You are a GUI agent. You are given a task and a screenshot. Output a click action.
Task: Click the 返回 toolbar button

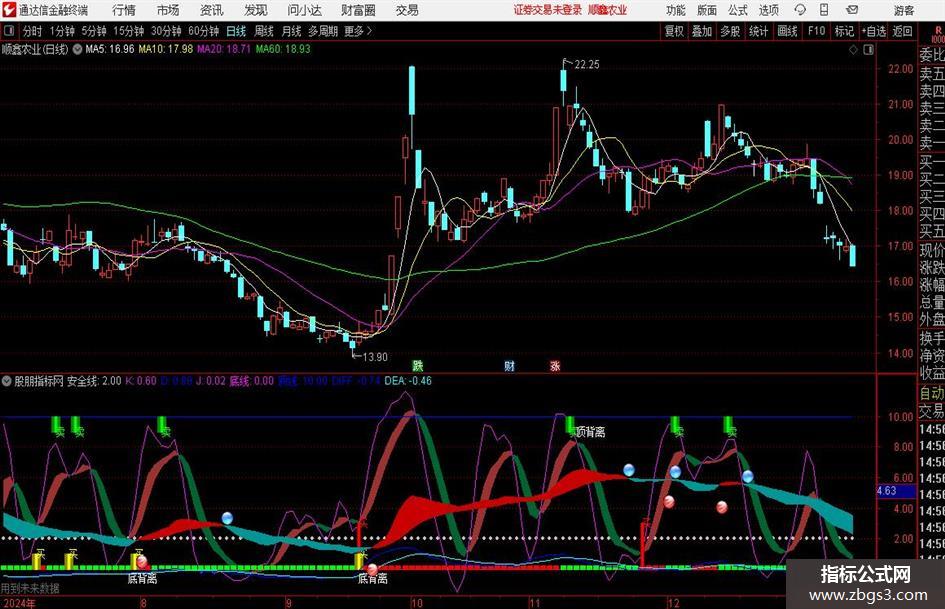pos(902,31)
